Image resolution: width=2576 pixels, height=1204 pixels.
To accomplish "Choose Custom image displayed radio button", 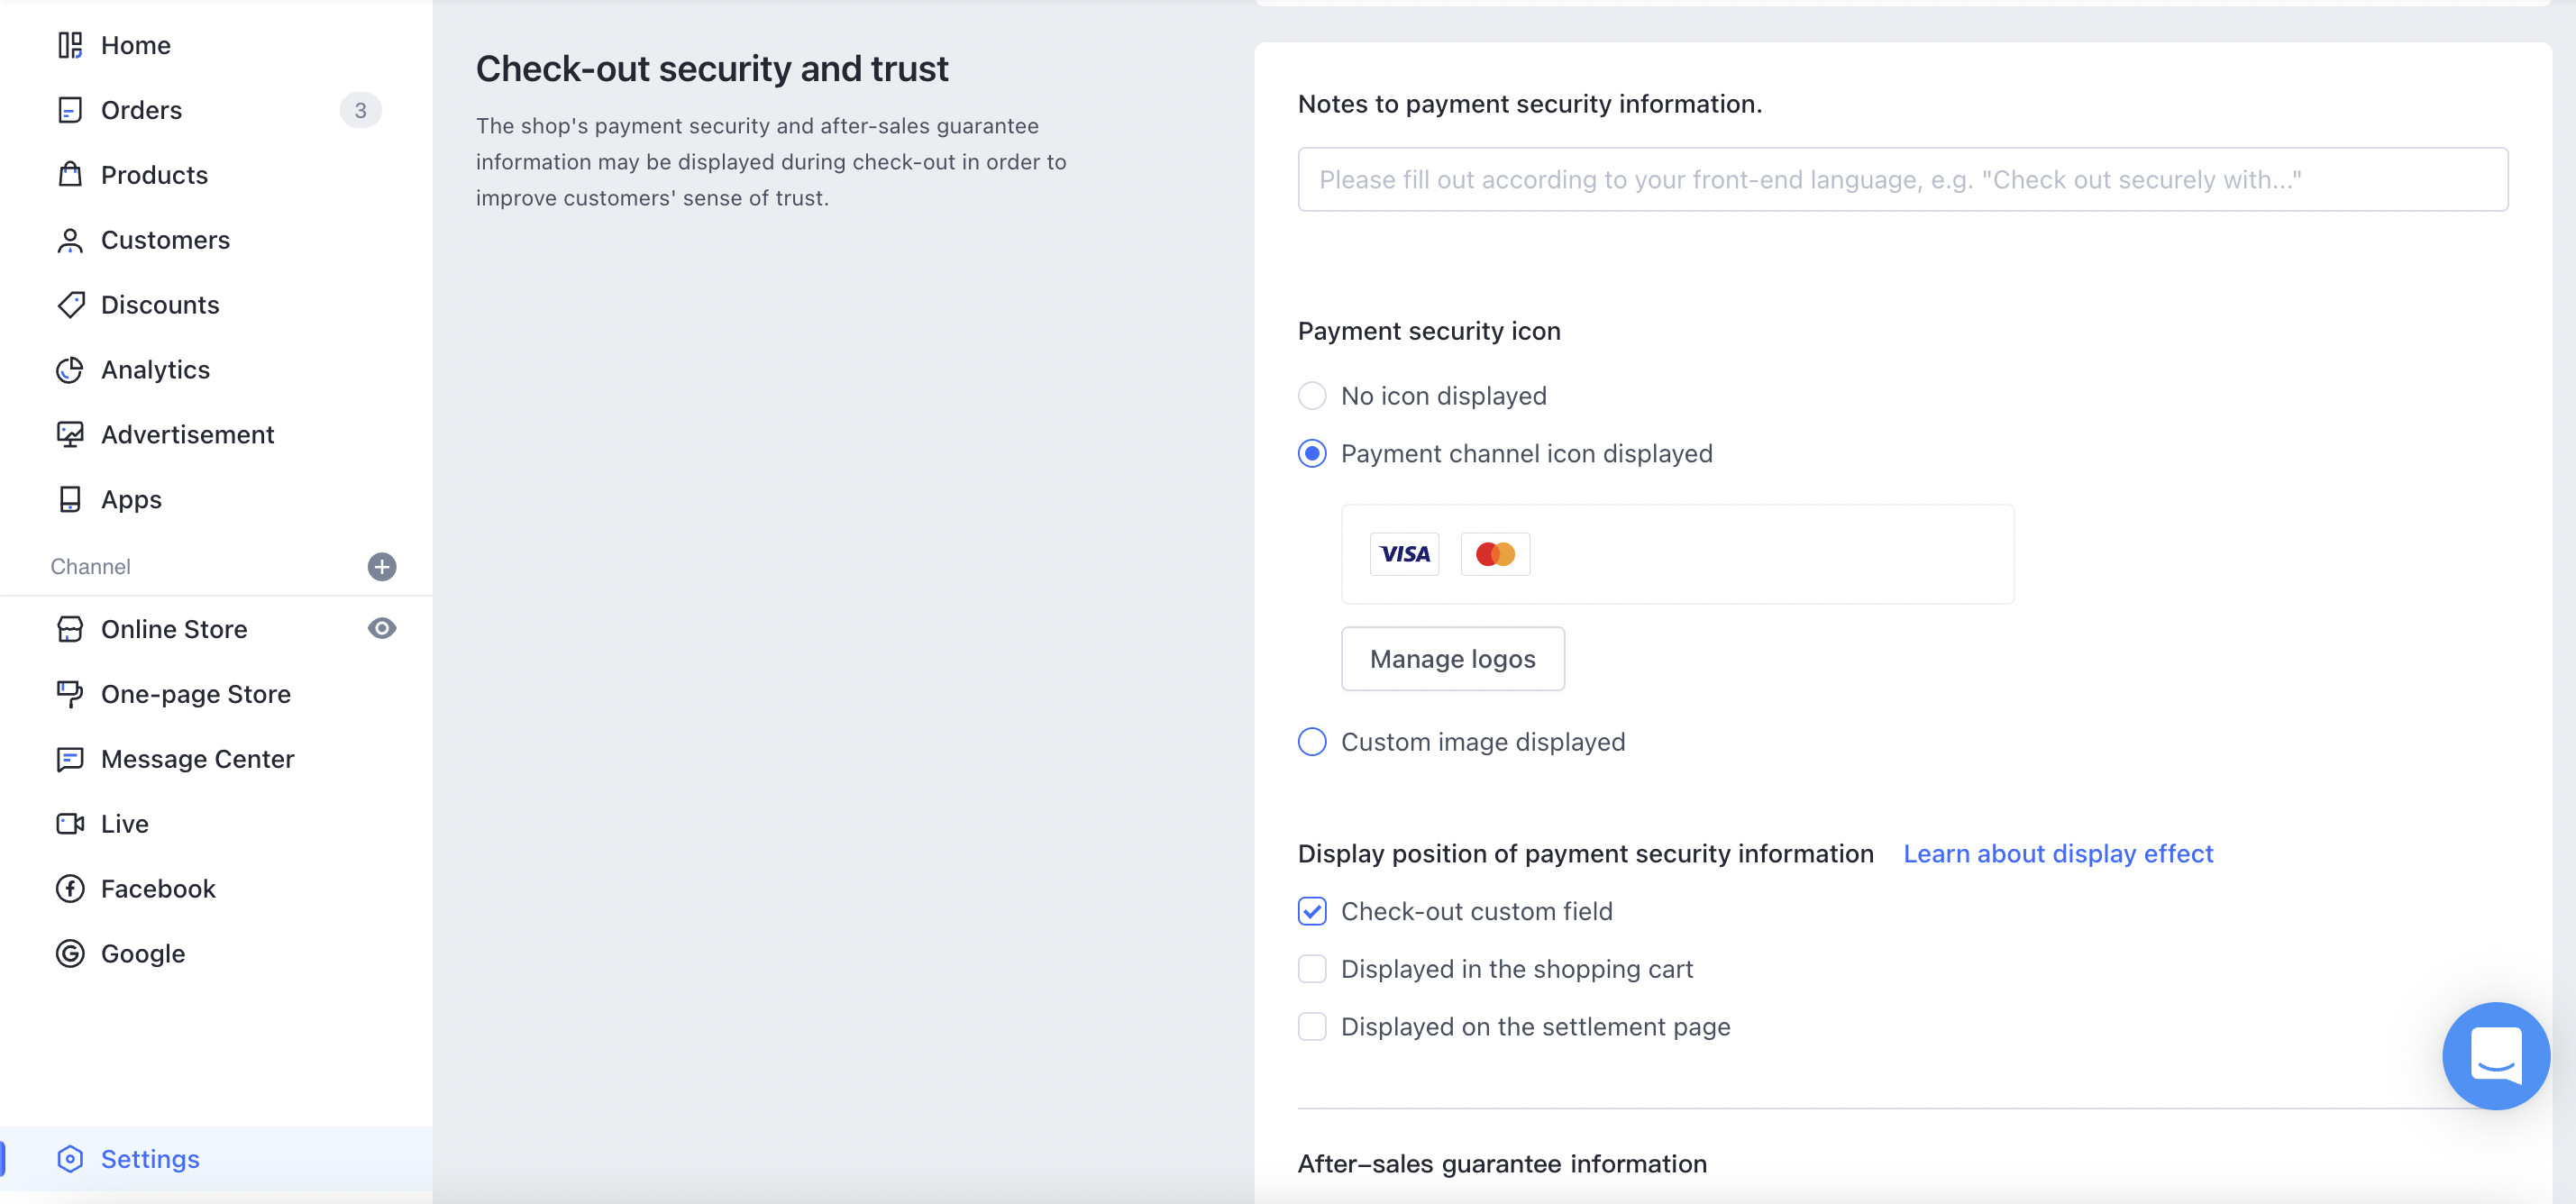I will [1312, 742].
